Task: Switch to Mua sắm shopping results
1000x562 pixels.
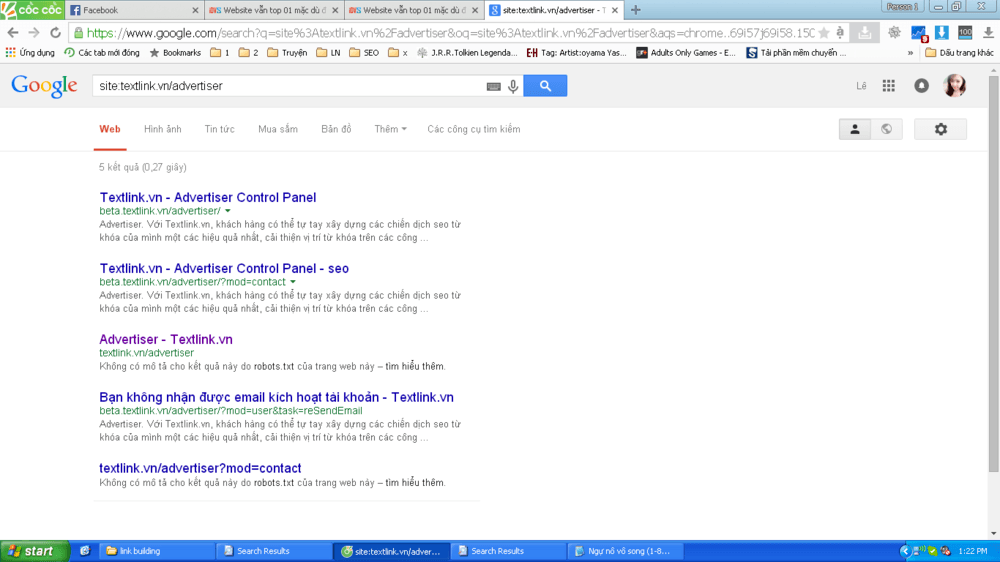Action: tap(278, 129)
